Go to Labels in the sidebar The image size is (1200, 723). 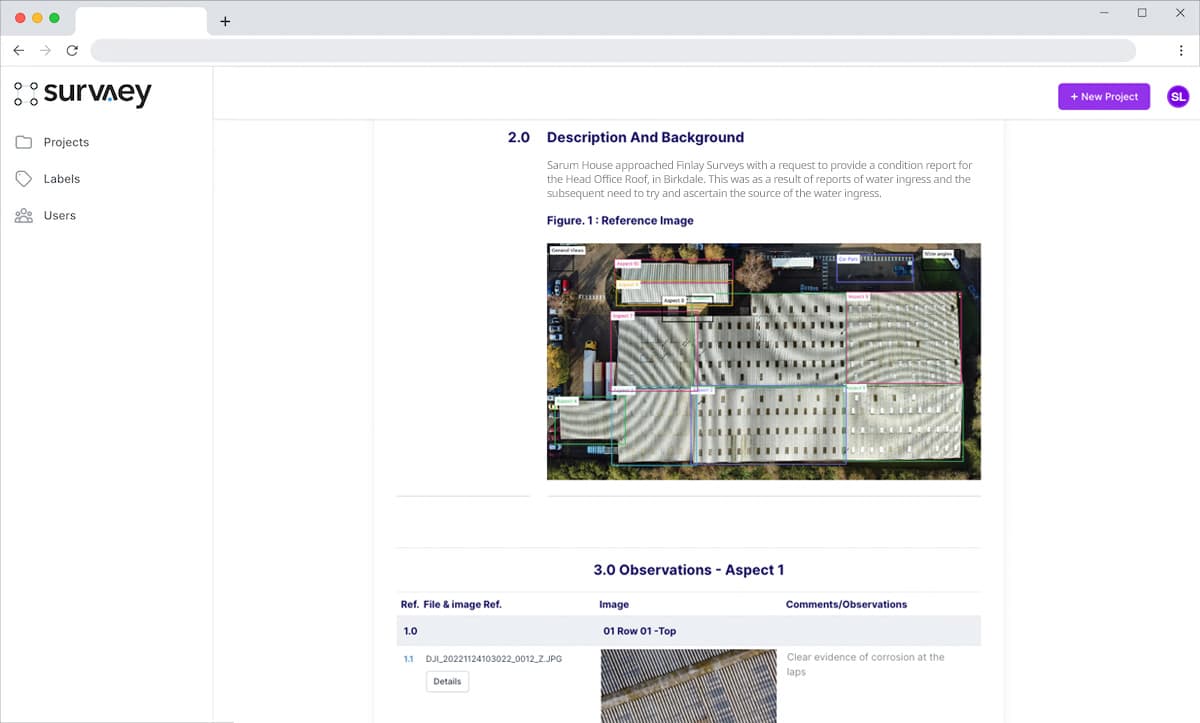pos(61,179)
